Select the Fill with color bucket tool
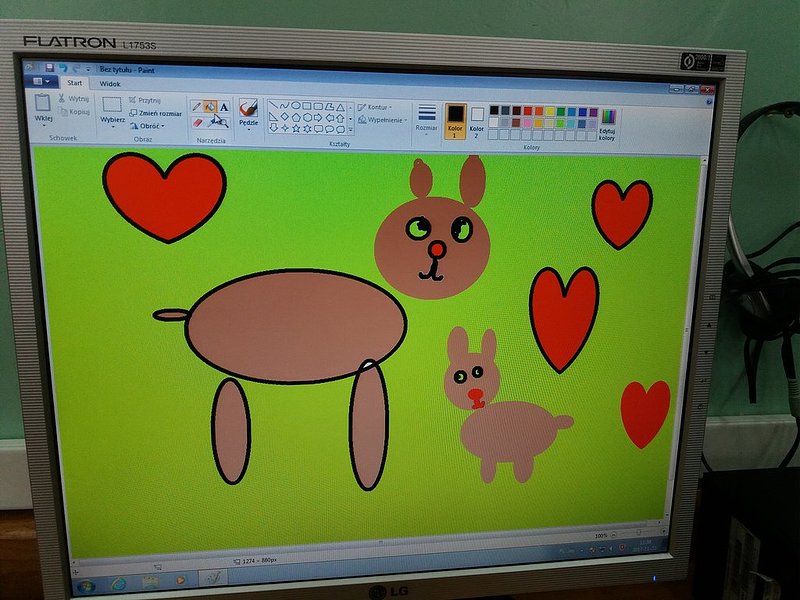 point(210,107)
